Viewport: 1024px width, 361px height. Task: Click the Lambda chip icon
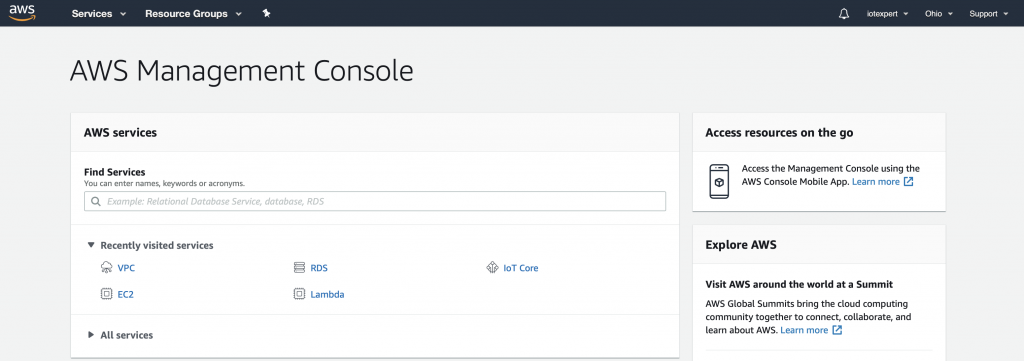(x=299, y=294)
